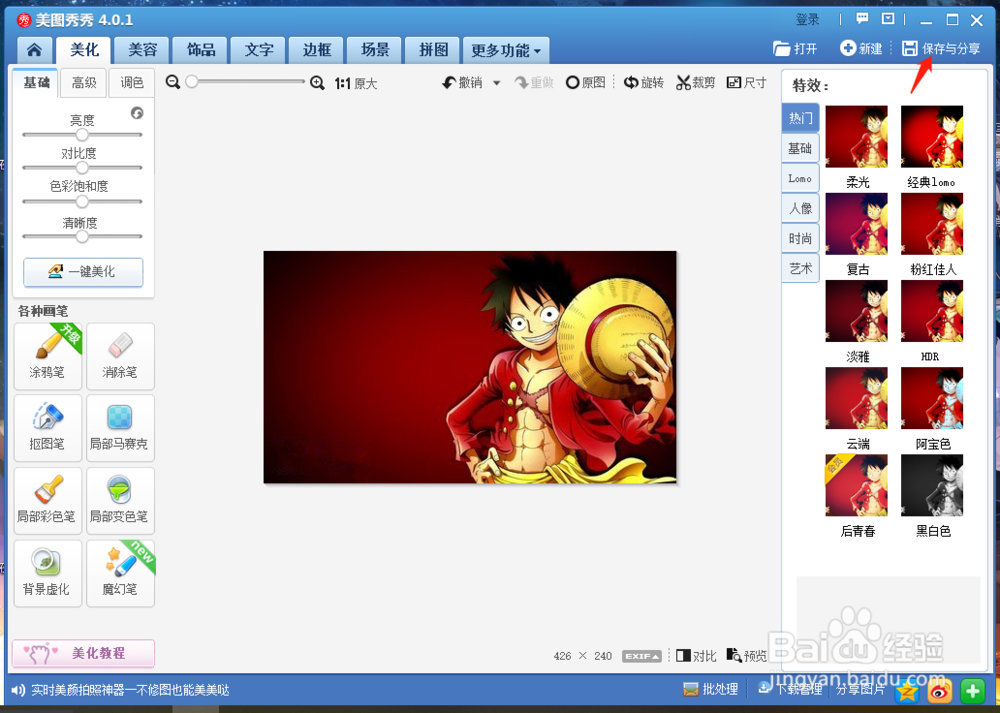Switch to the 场景 tab
Screen dimensions: 1000x713
(x=375, y=50)
